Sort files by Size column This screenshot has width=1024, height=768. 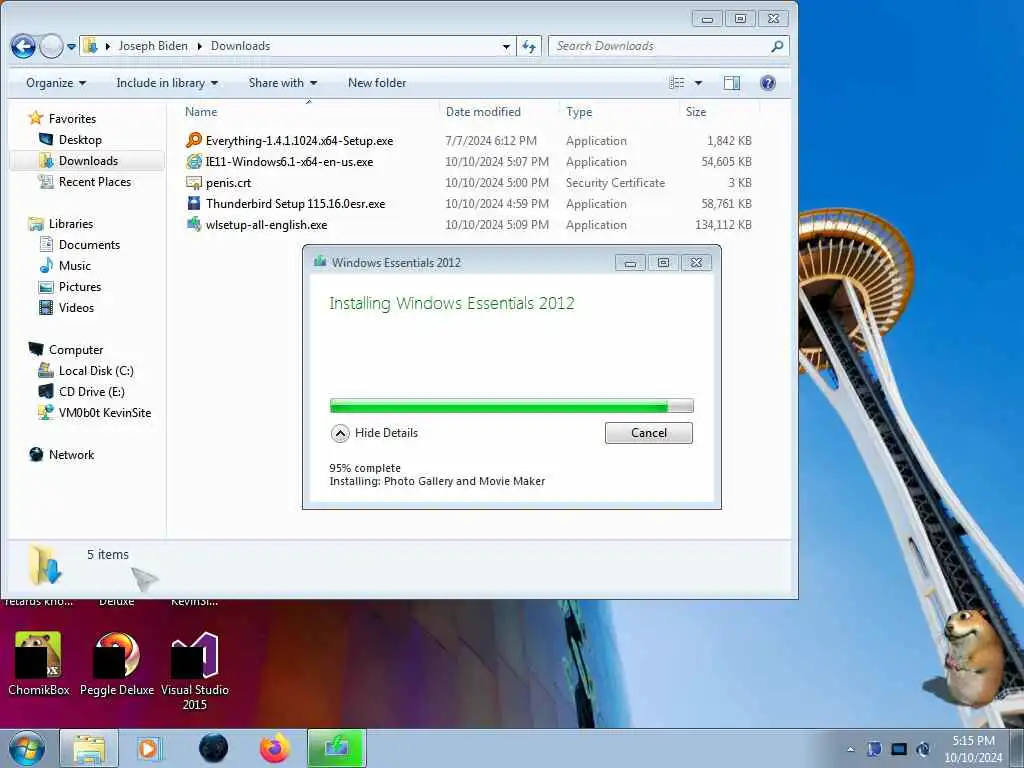pyautogui.click(x=696, y=112)
